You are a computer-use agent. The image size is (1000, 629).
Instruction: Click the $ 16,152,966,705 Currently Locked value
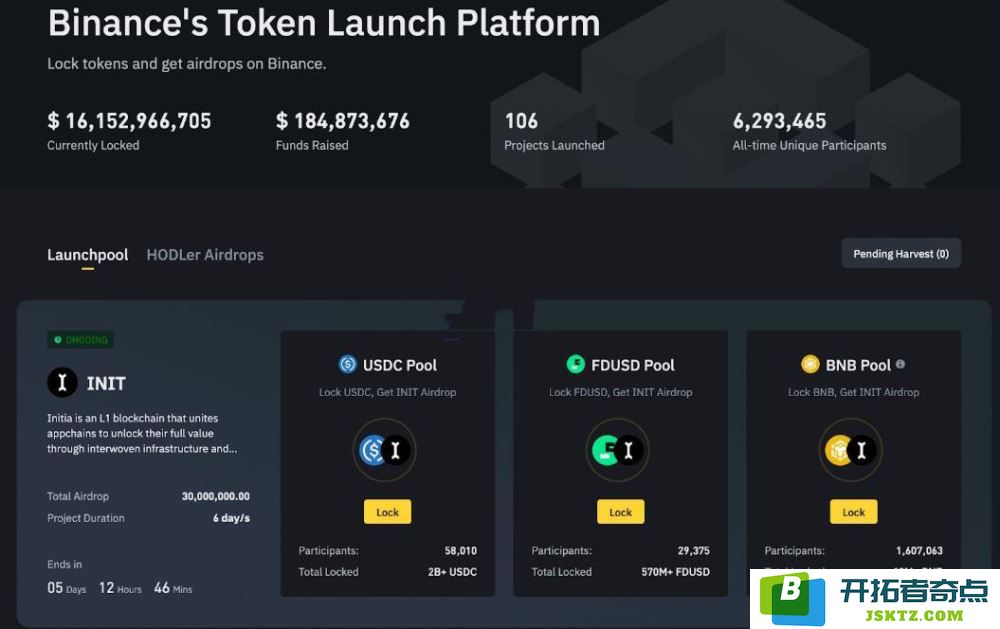point(129,121)
